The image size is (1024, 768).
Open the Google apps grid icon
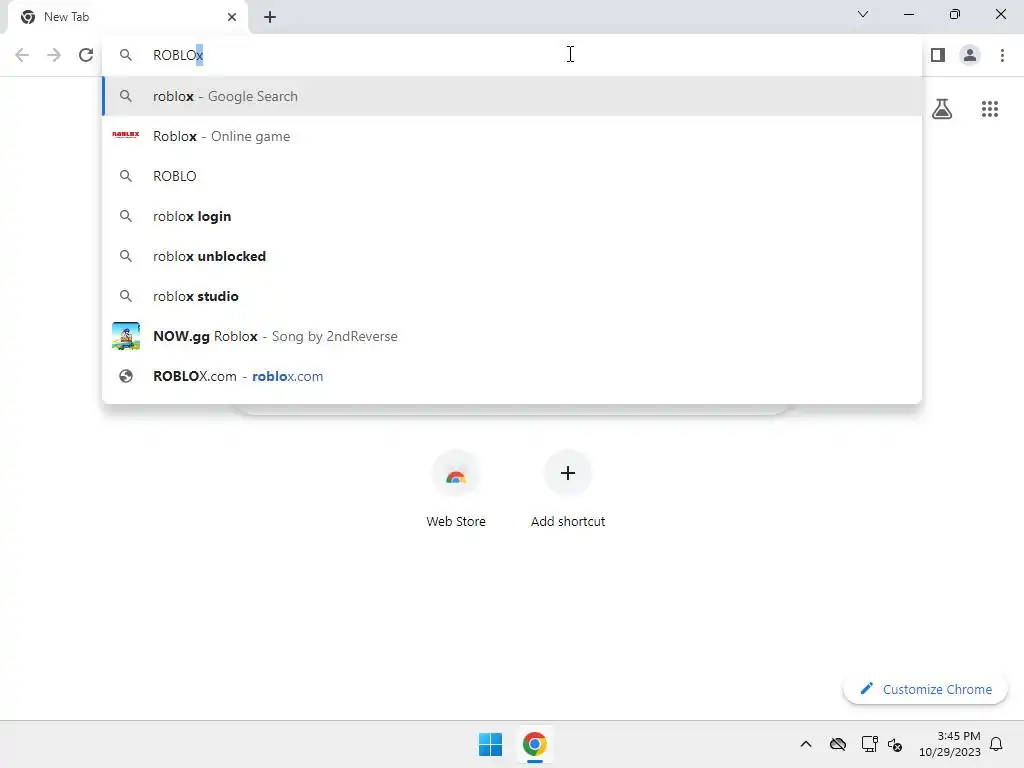point(989,108)
